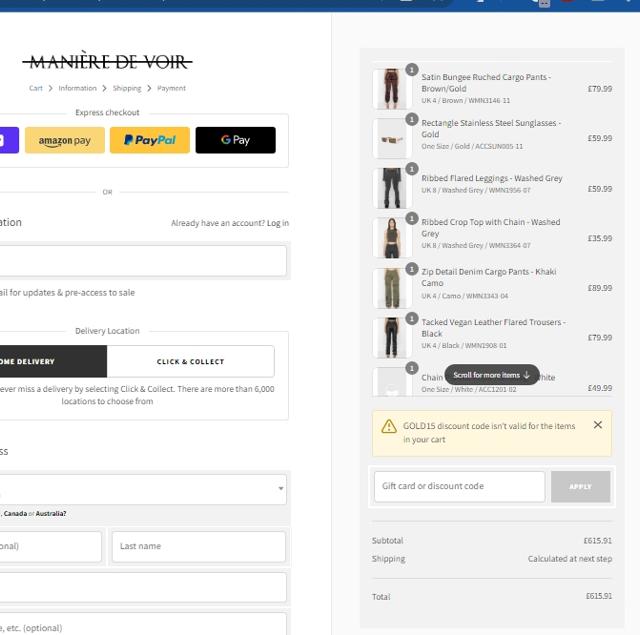
Task: Click 'Calculated at next step' shipping text
Action: pyautogui.click(x=570, y=559)
